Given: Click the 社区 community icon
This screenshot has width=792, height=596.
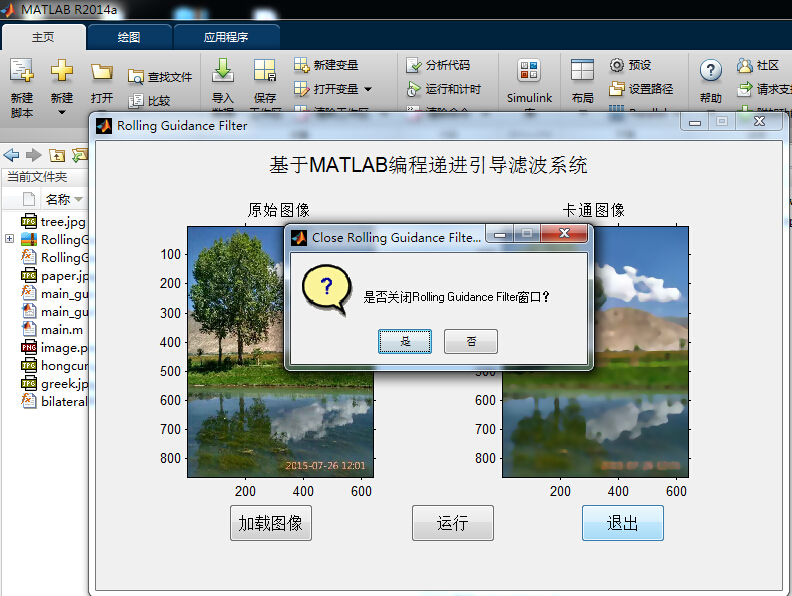Looking at the screenshot, I should pyautogui.click(x=745, y=65).
